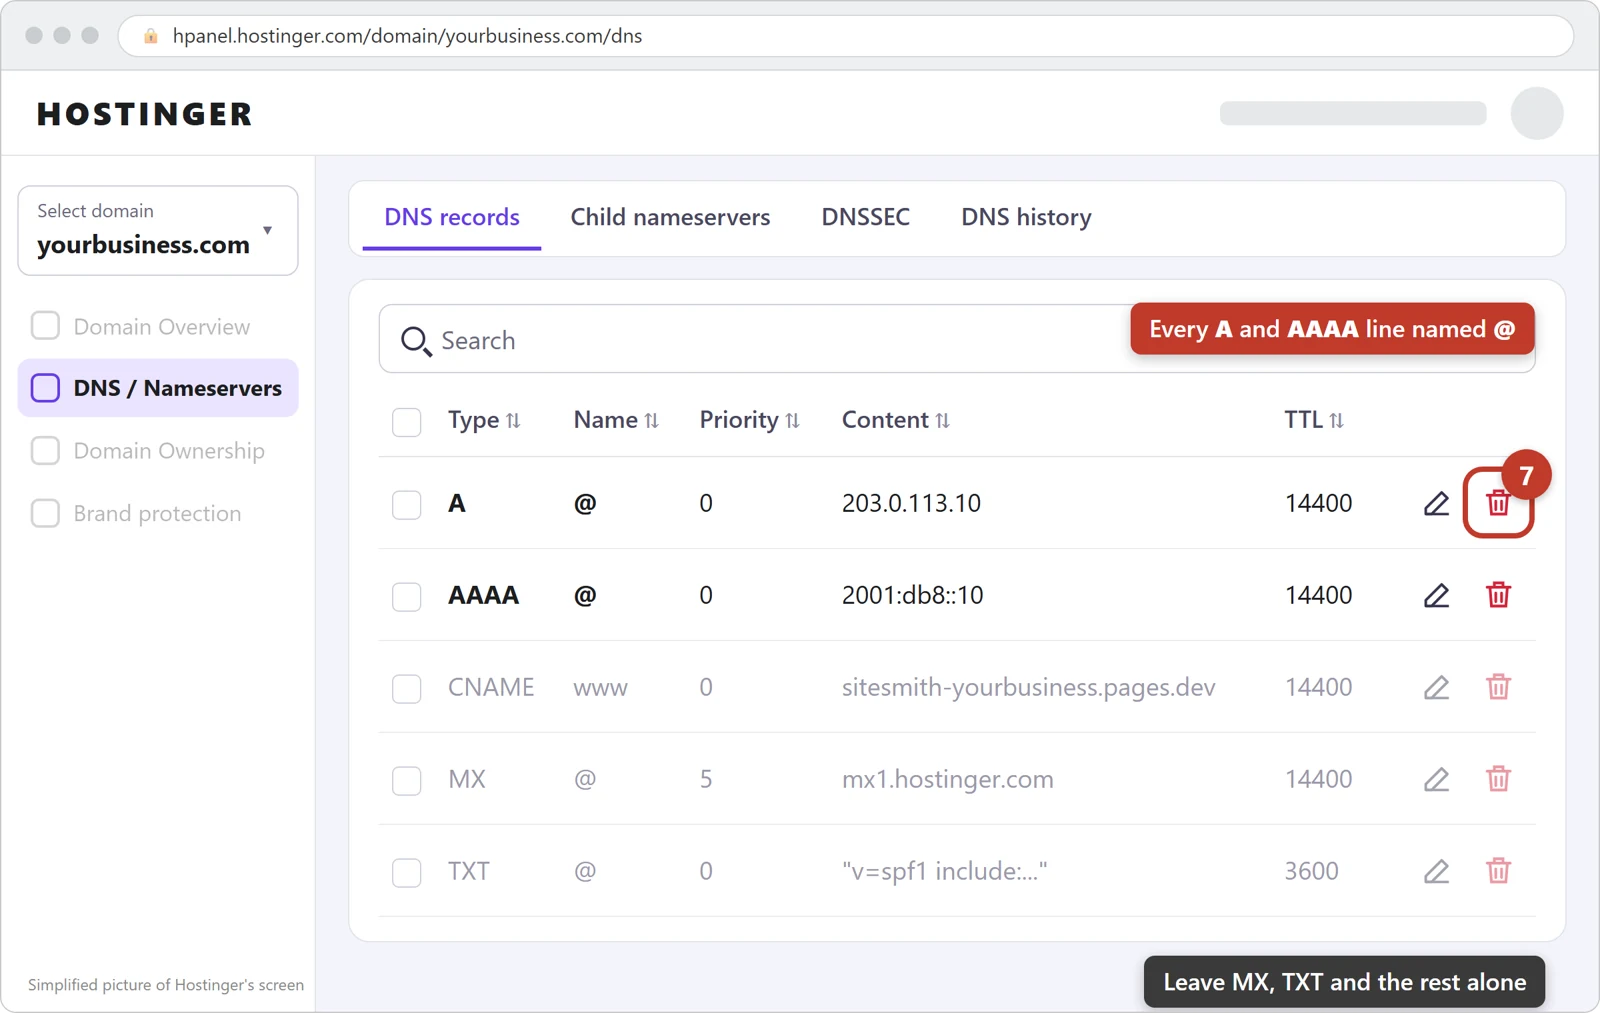Select the MX record row checkbox
Screen dimensions: 1600x1013
pyautogui.click(x=407, y=781)
